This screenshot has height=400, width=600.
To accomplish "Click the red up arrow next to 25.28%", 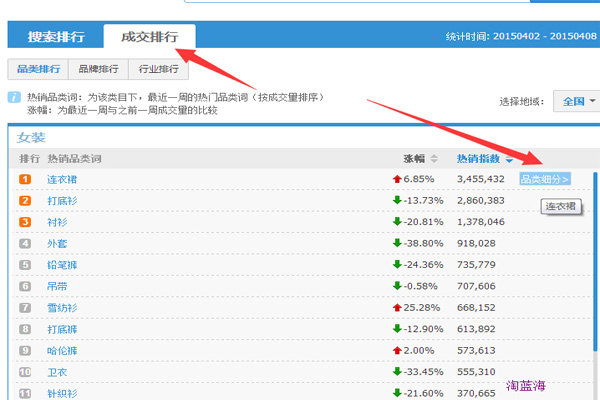I will coord(397,307).
